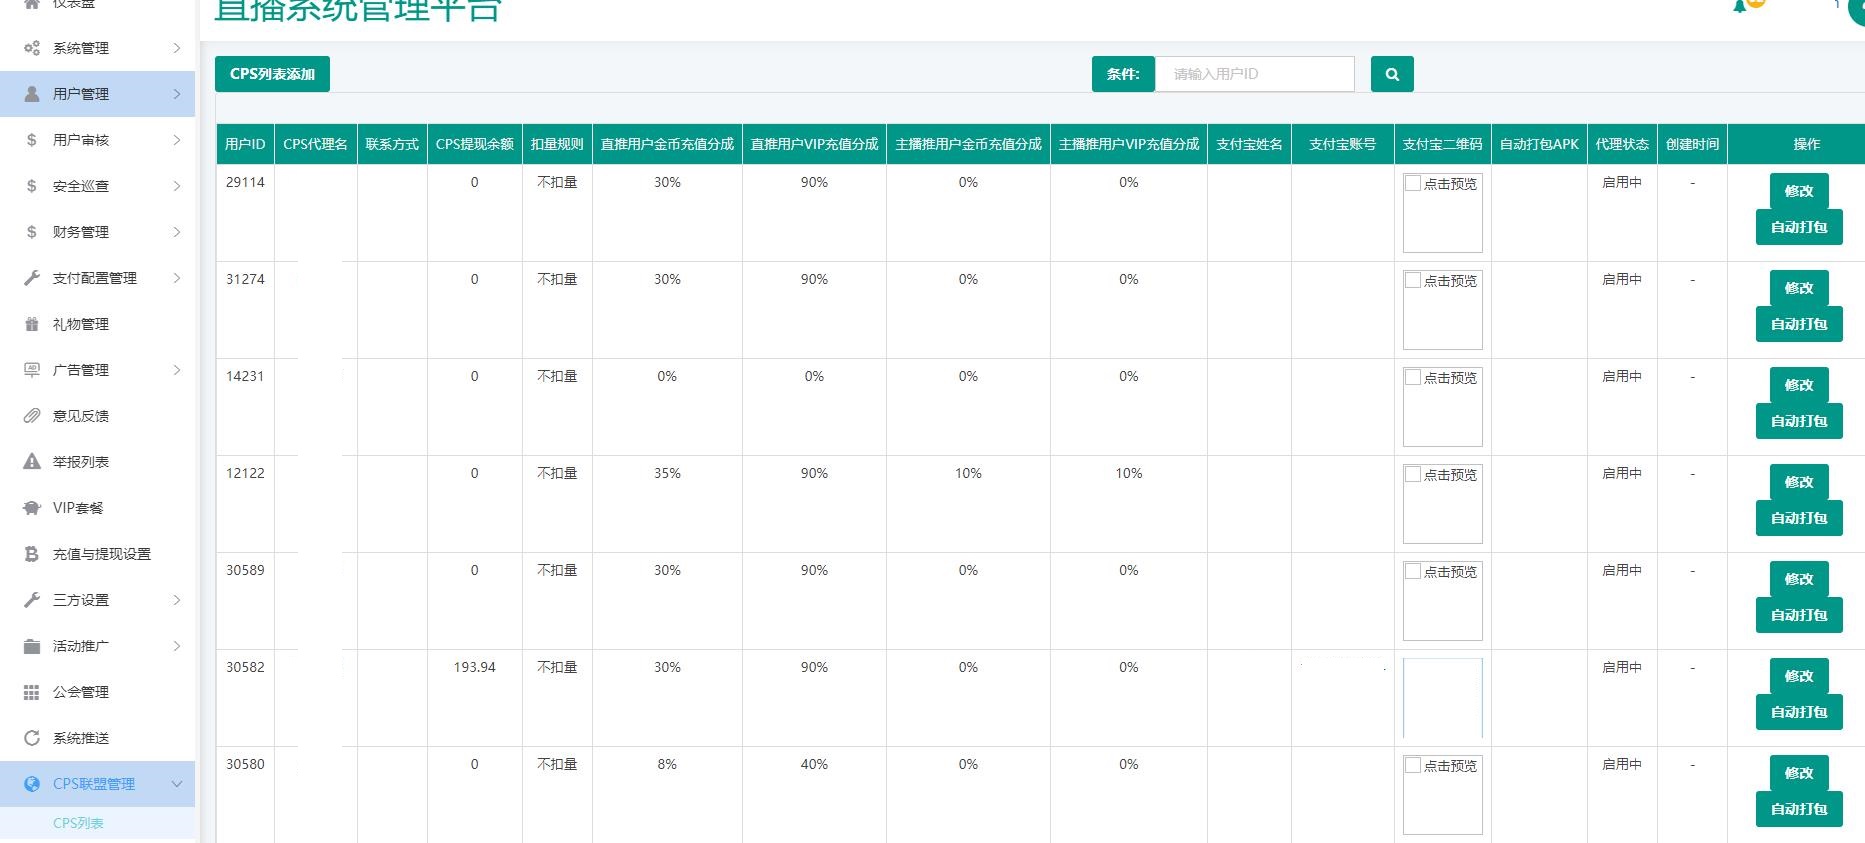Click the paperclip icon for 意见反馈
Screen dimensions: 1865x843
pos(32,416)
